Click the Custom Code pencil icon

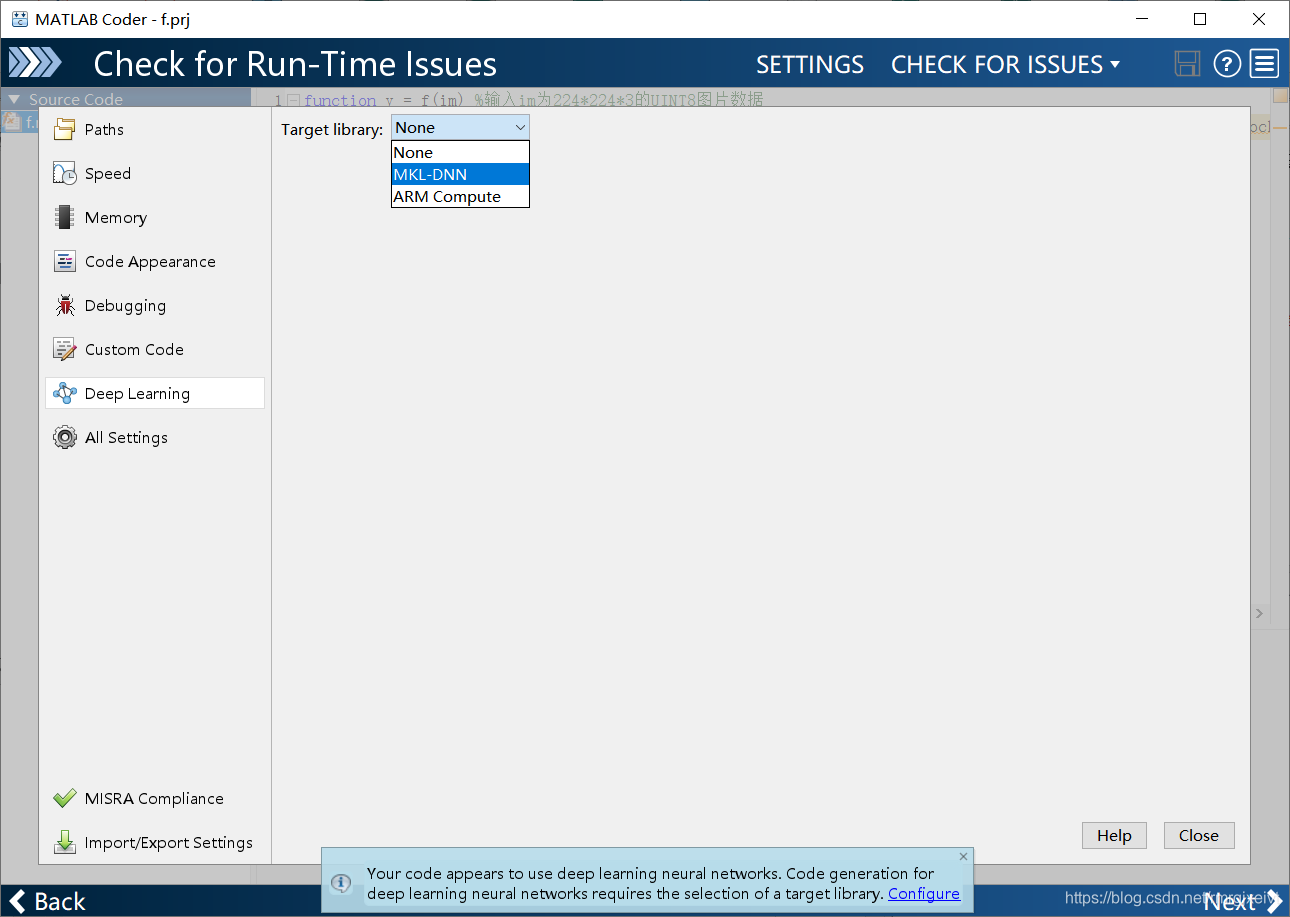coord(65,349)
